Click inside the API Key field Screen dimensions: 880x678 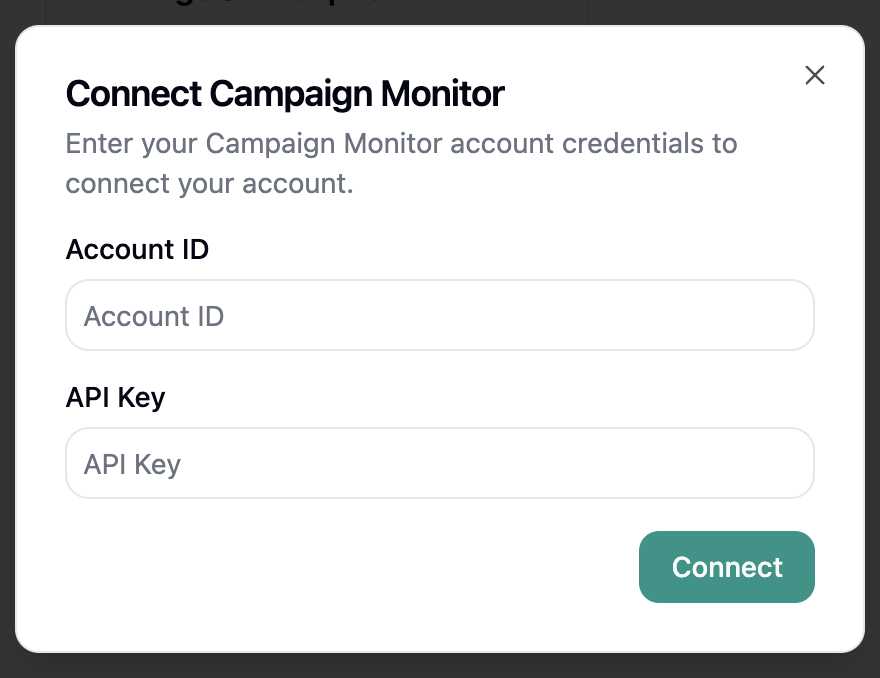click(x=440, y=463)
